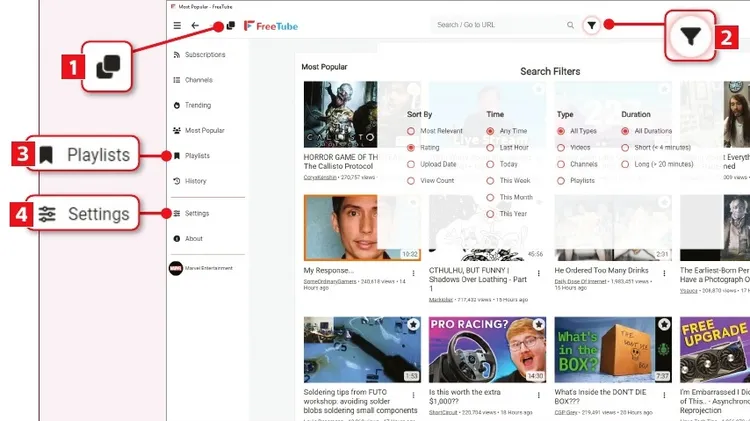Open options menu for Is this worth the extra $1,000
This screenshot has width=750, height=421.
(x=539, y=395)
